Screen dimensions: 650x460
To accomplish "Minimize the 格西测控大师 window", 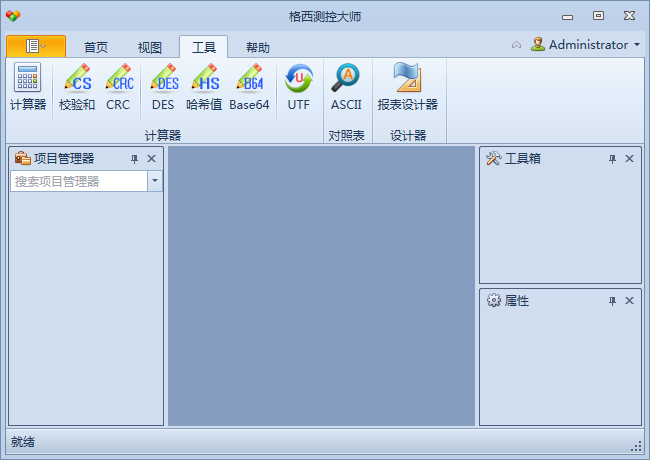I will 568,16.
